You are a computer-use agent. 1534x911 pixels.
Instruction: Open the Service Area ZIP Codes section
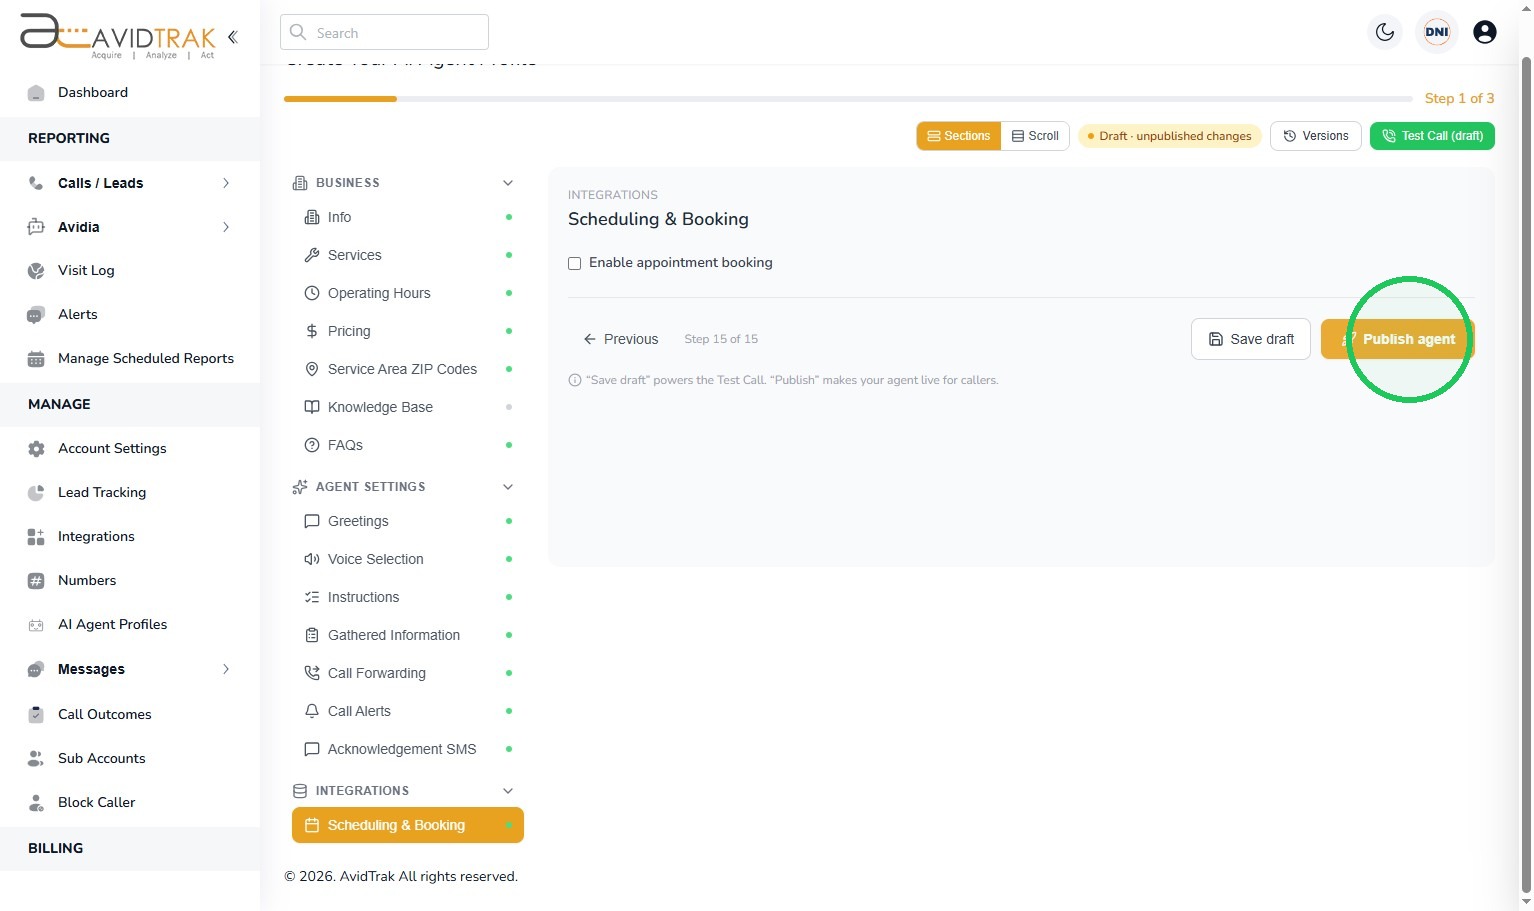[408, 369]
